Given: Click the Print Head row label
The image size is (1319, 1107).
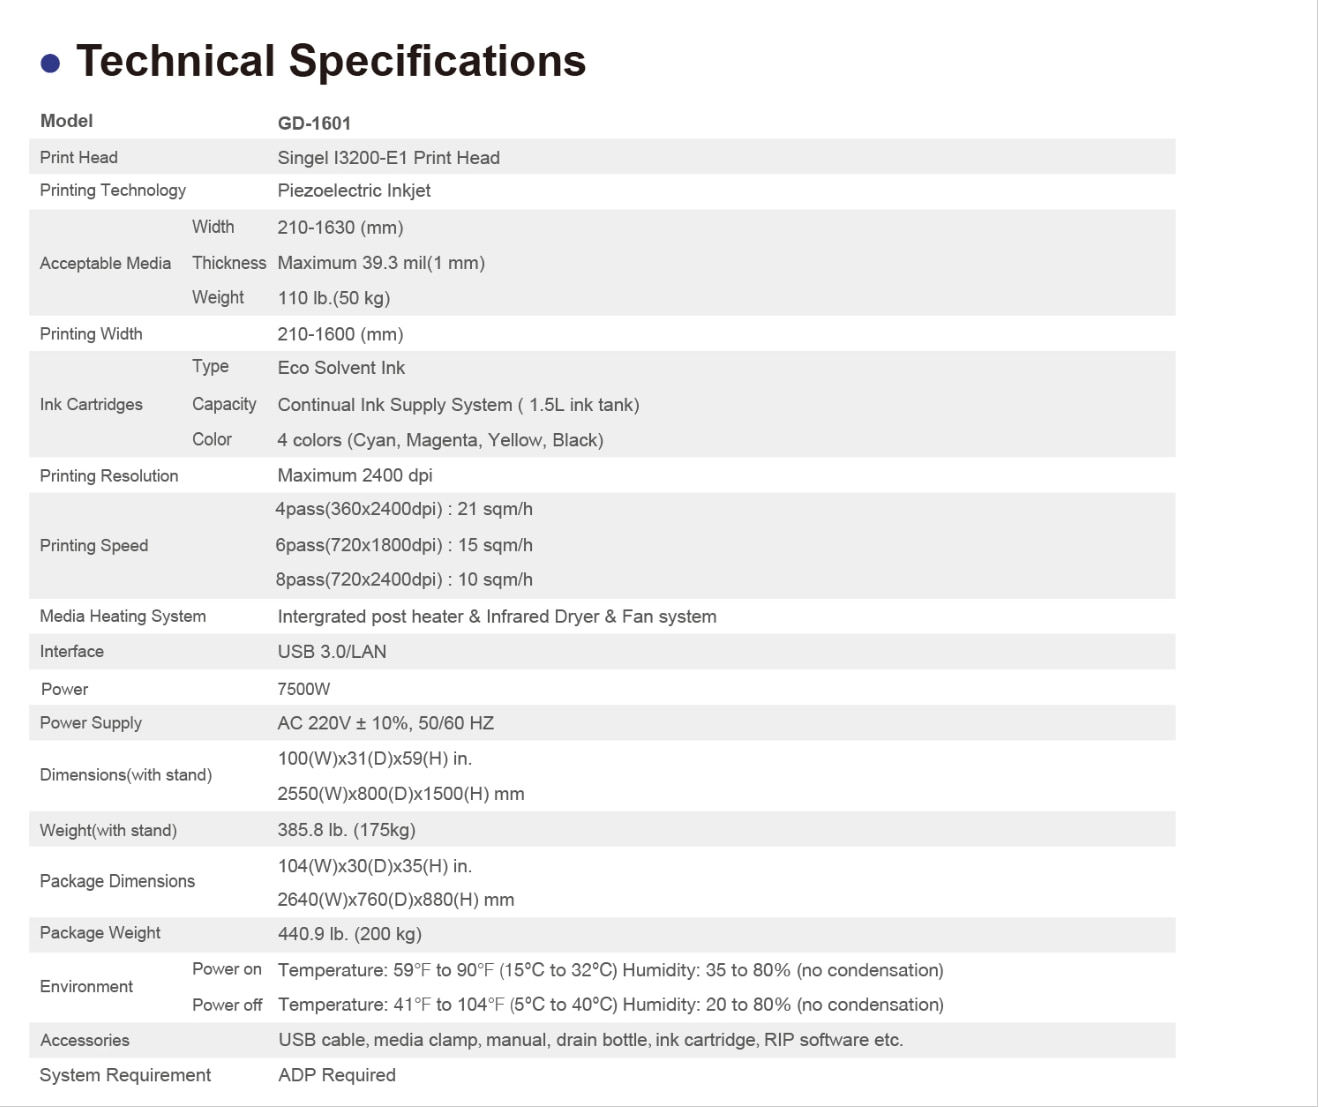Looking at the screenshot, I should 79,157.
